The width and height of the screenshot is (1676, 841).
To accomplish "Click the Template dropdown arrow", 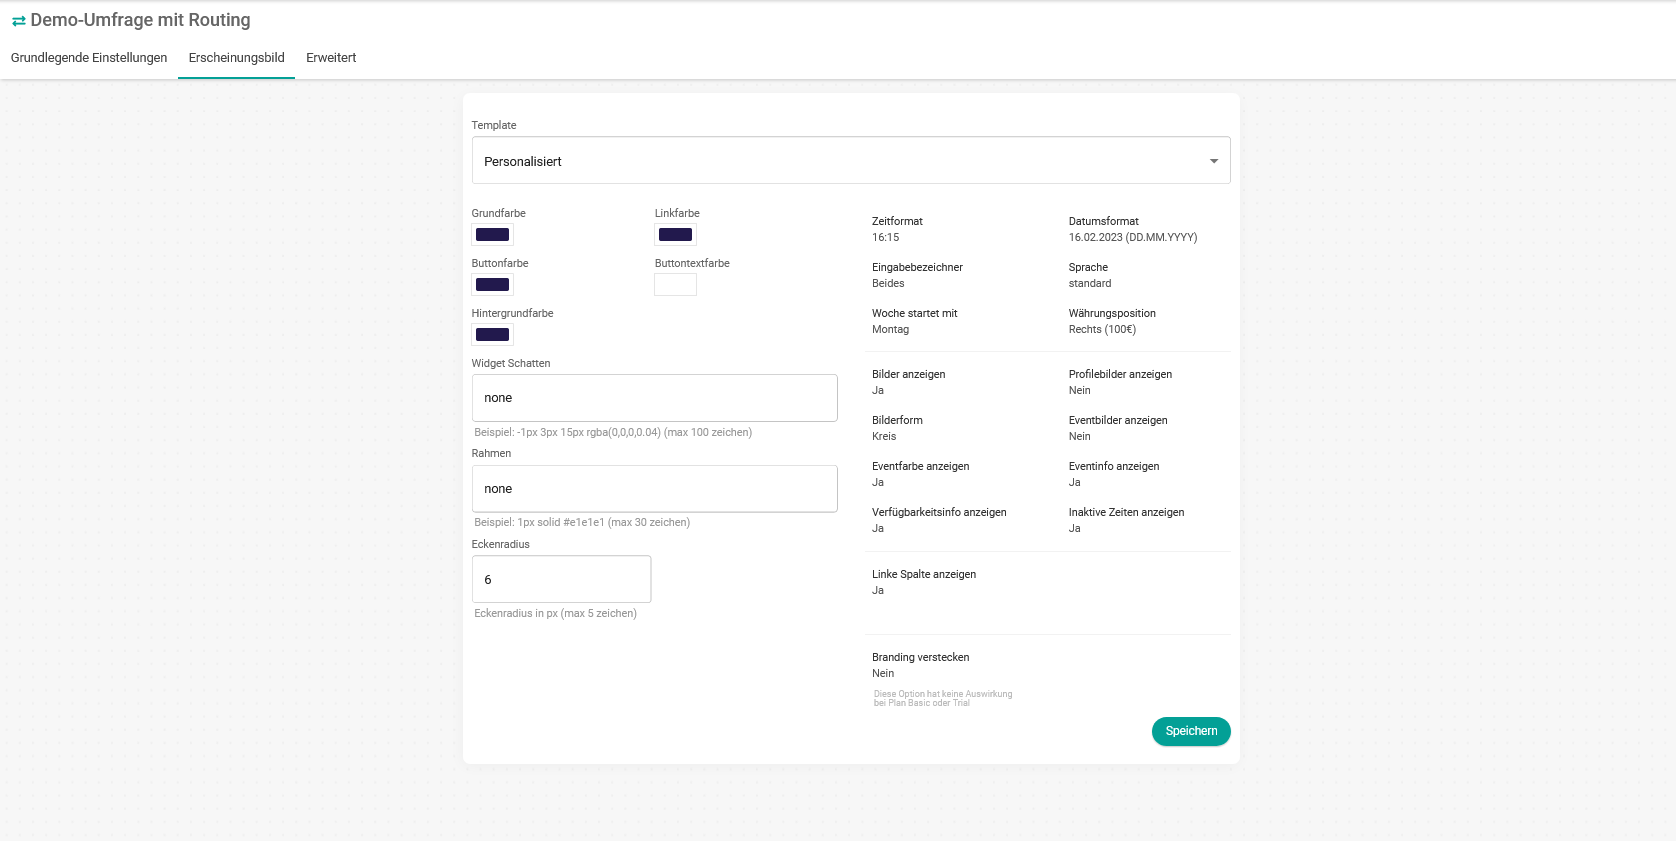I will point(1214,161).
